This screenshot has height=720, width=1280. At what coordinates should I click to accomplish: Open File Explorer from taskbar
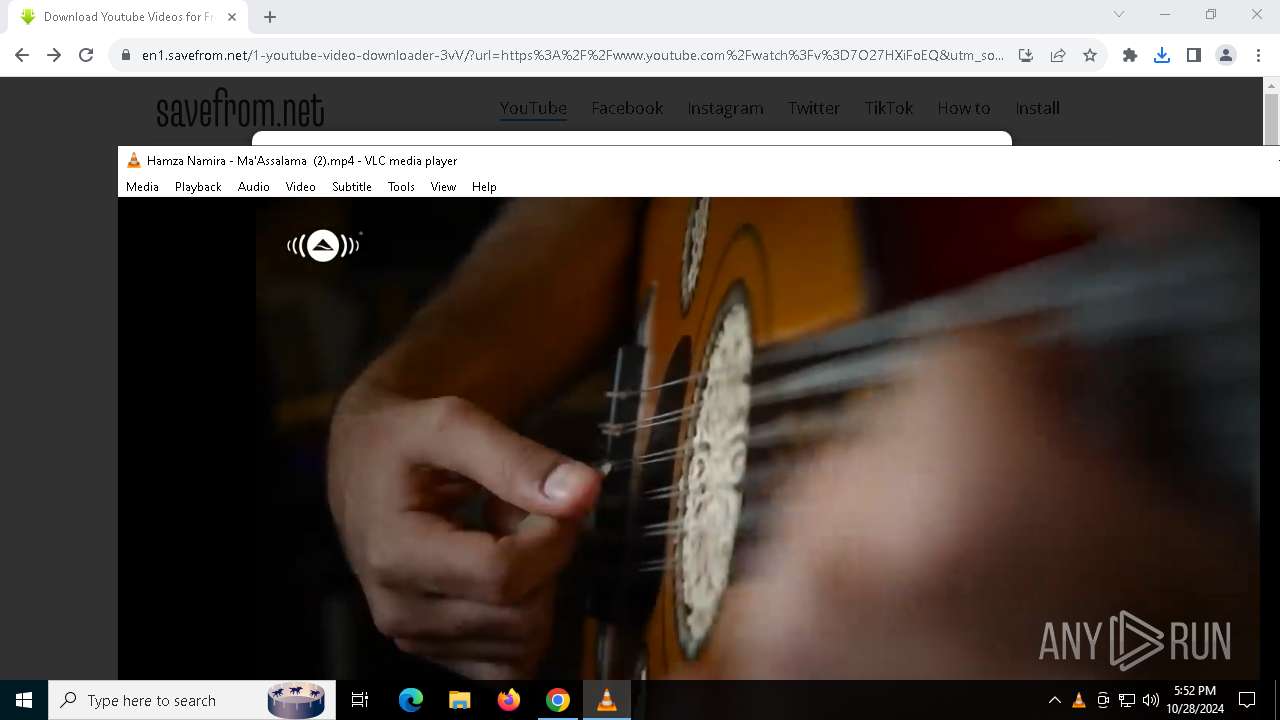pyautogui.click(x=459, y=700)
